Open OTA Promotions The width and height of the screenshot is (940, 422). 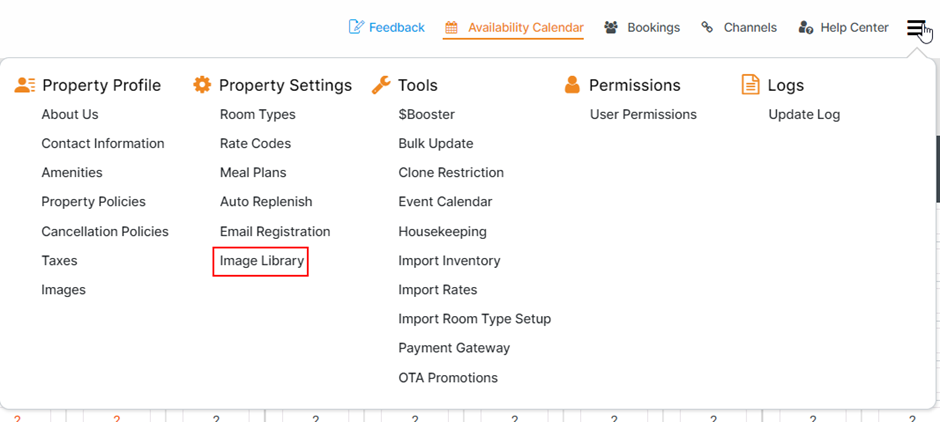point(448,378)
